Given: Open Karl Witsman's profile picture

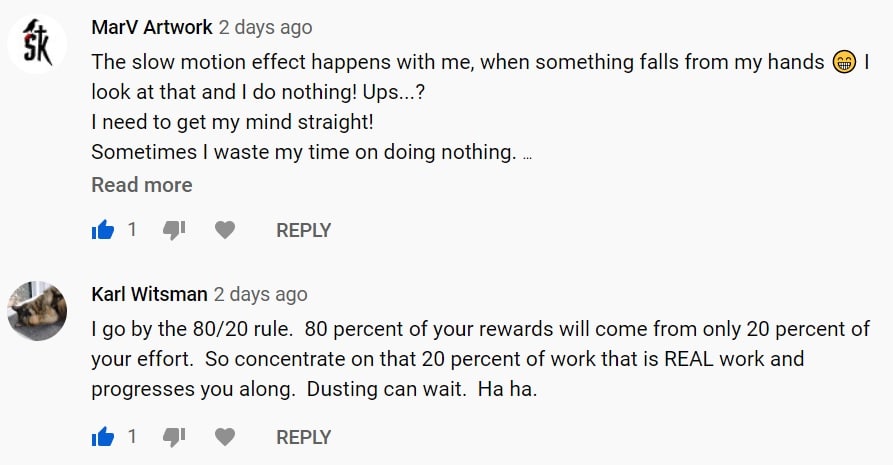Looking at the screenshot, I should tap(37, 311).
